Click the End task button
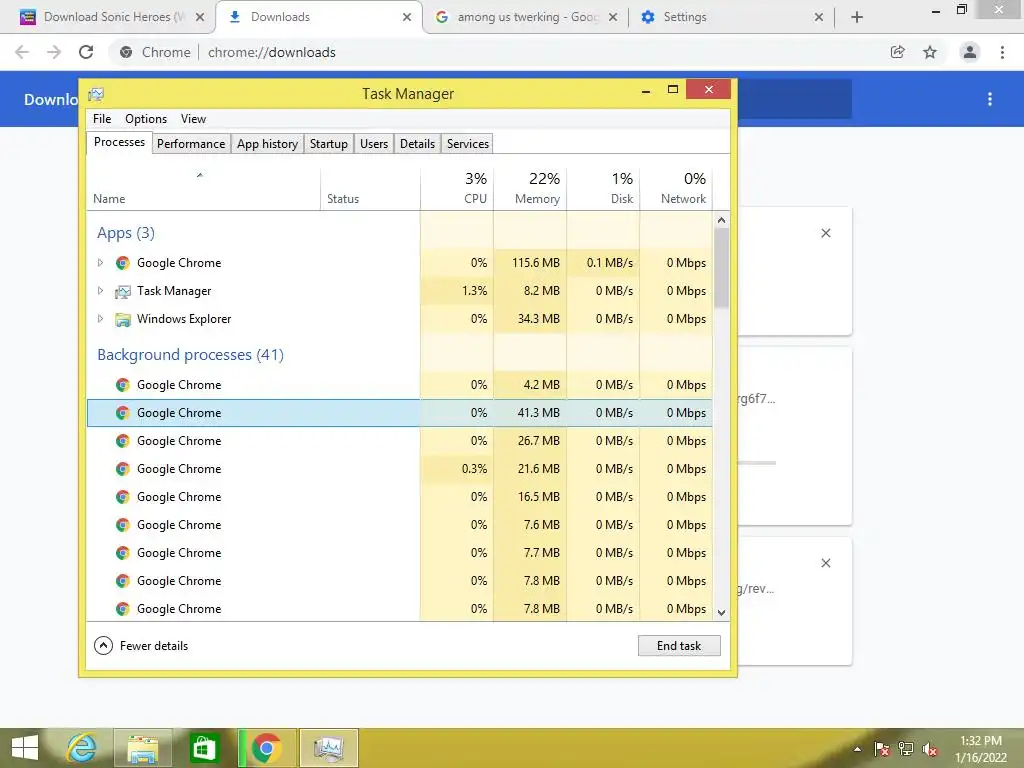The image size is (1024, 768). point(679,646)
